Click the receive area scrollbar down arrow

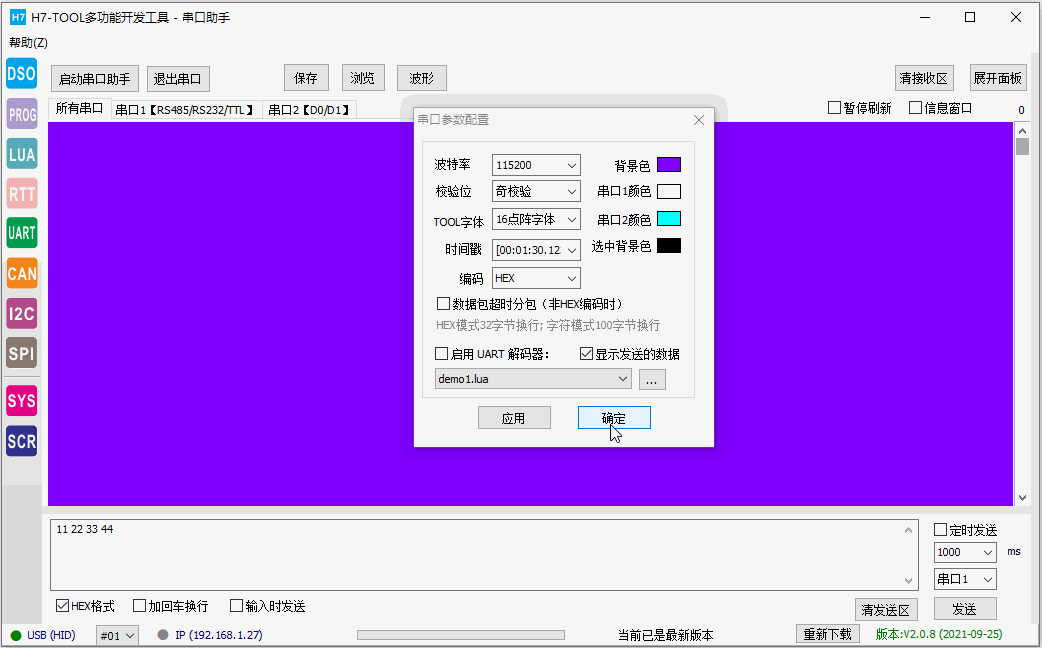(x=1022, y=498)
